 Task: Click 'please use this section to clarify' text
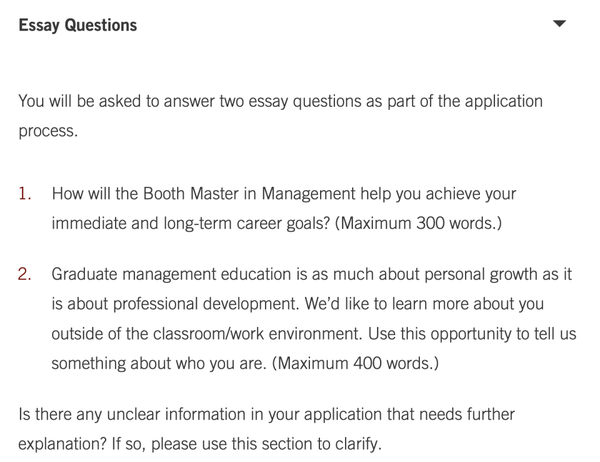click(x=266, y=444)
